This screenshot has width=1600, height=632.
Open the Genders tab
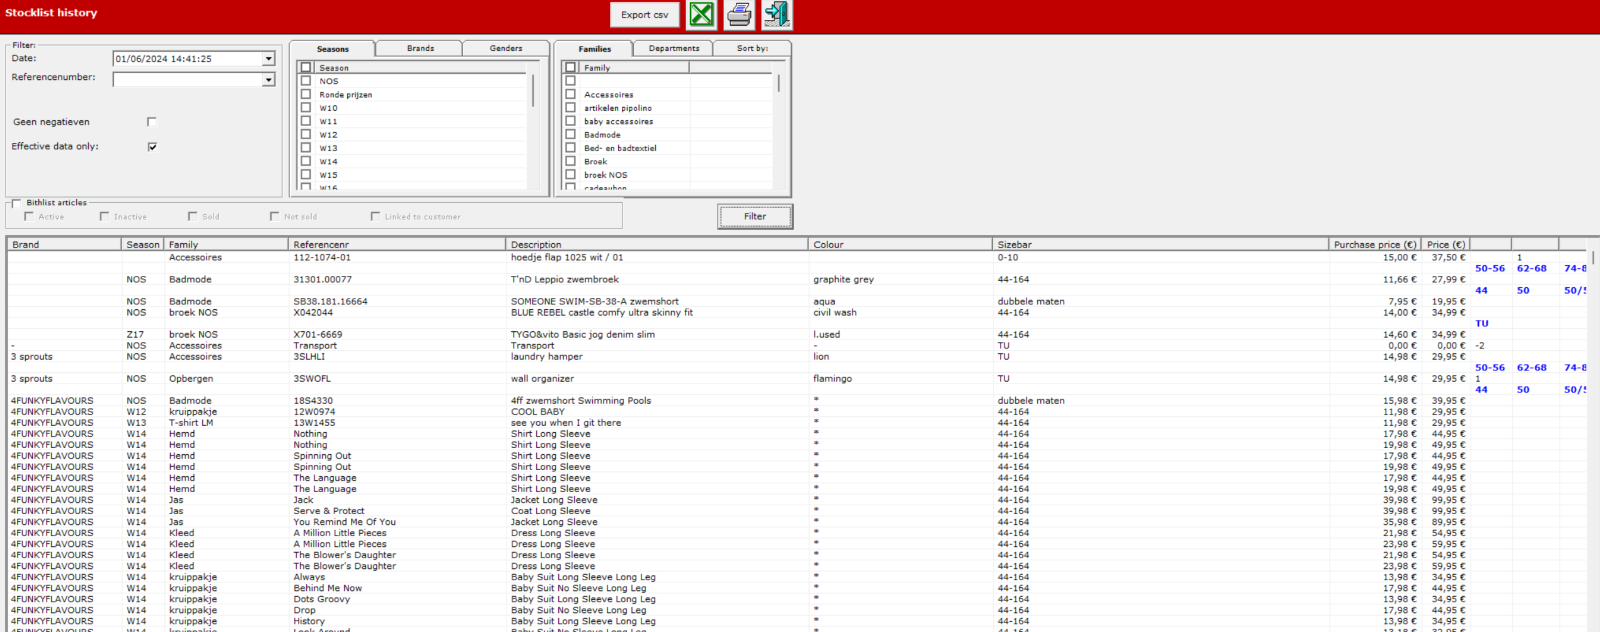point(506,48)
